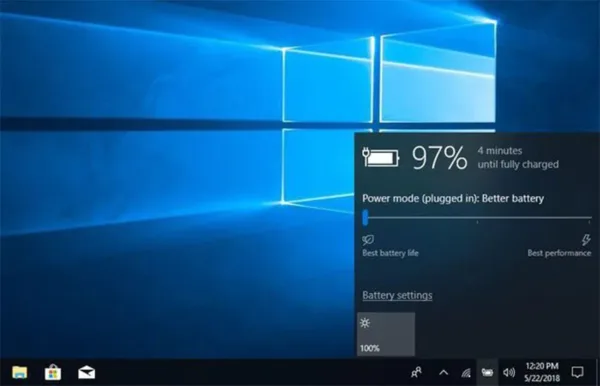Click the Best battery life leaf icon
This screenshot has width=600, height=386.
tap(368, 240)
